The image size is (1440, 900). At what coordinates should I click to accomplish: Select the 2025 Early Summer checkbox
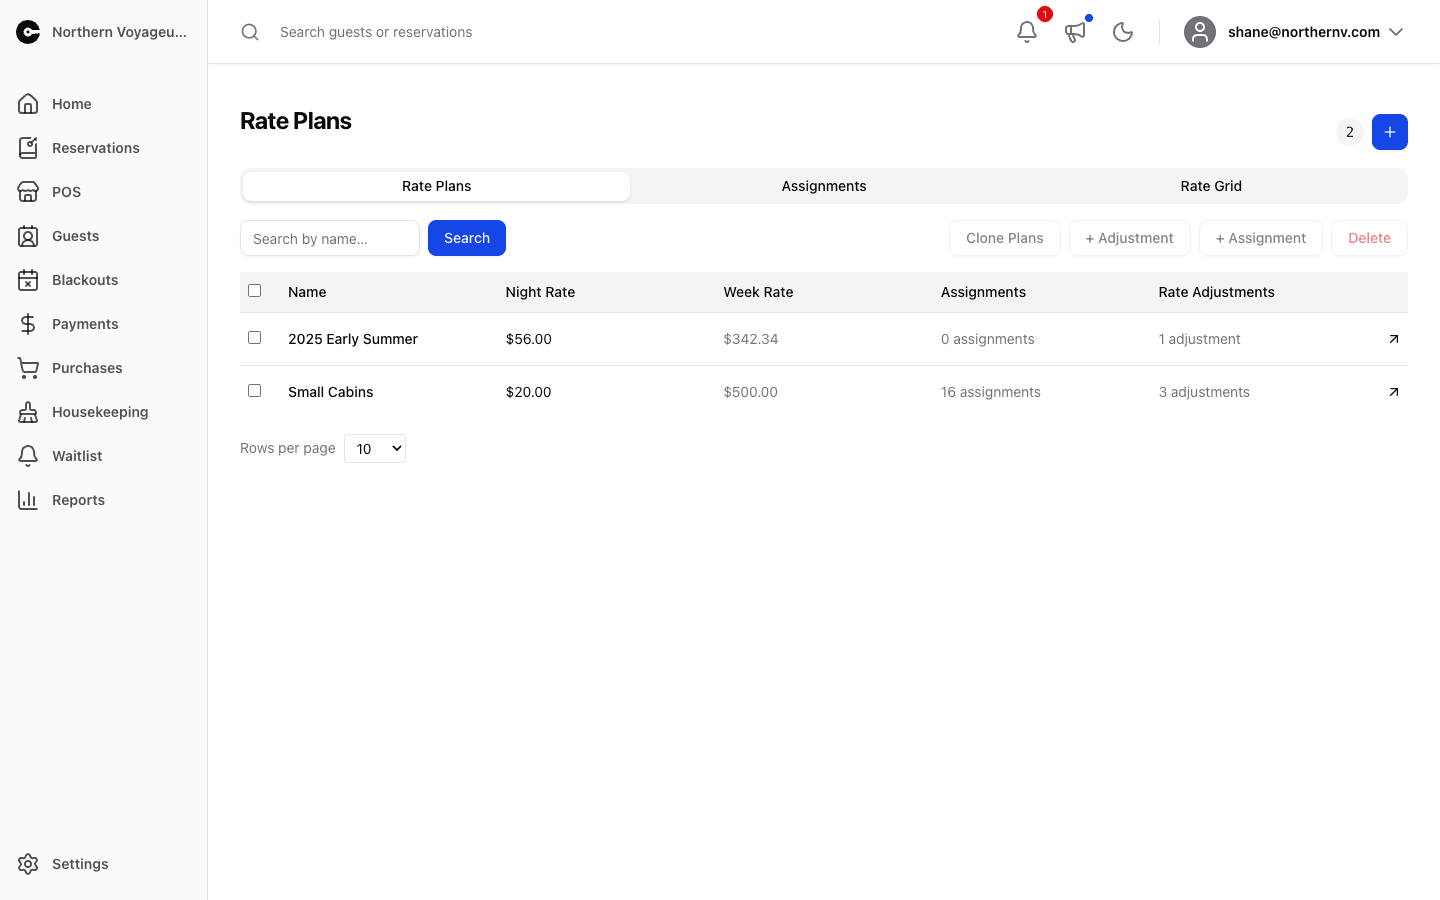(255, 338)
